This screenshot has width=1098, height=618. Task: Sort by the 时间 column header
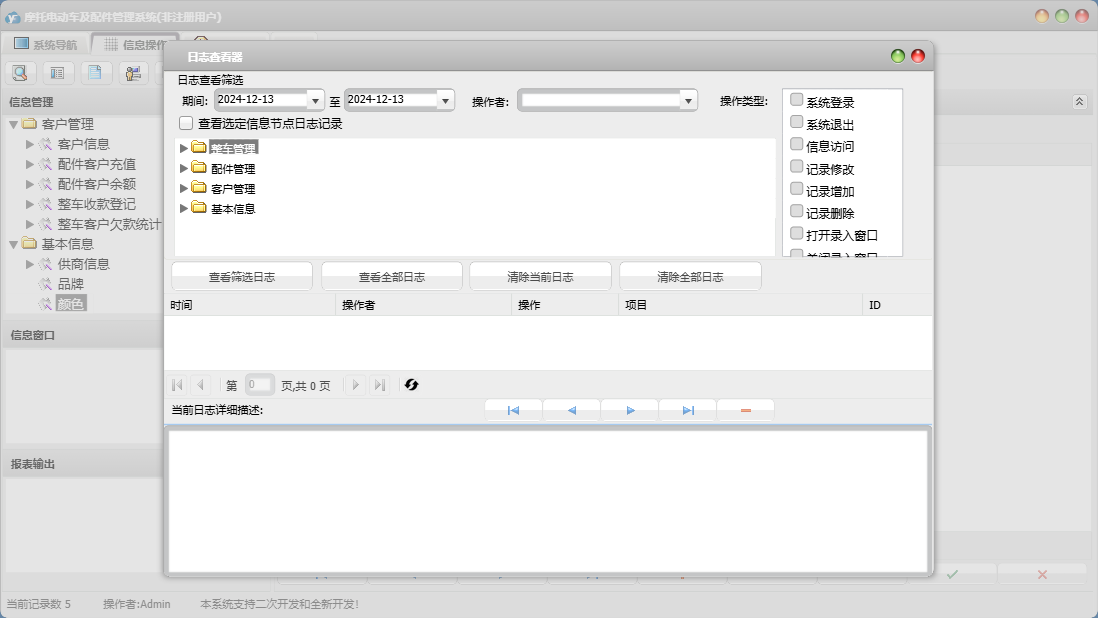coord(250,305)
